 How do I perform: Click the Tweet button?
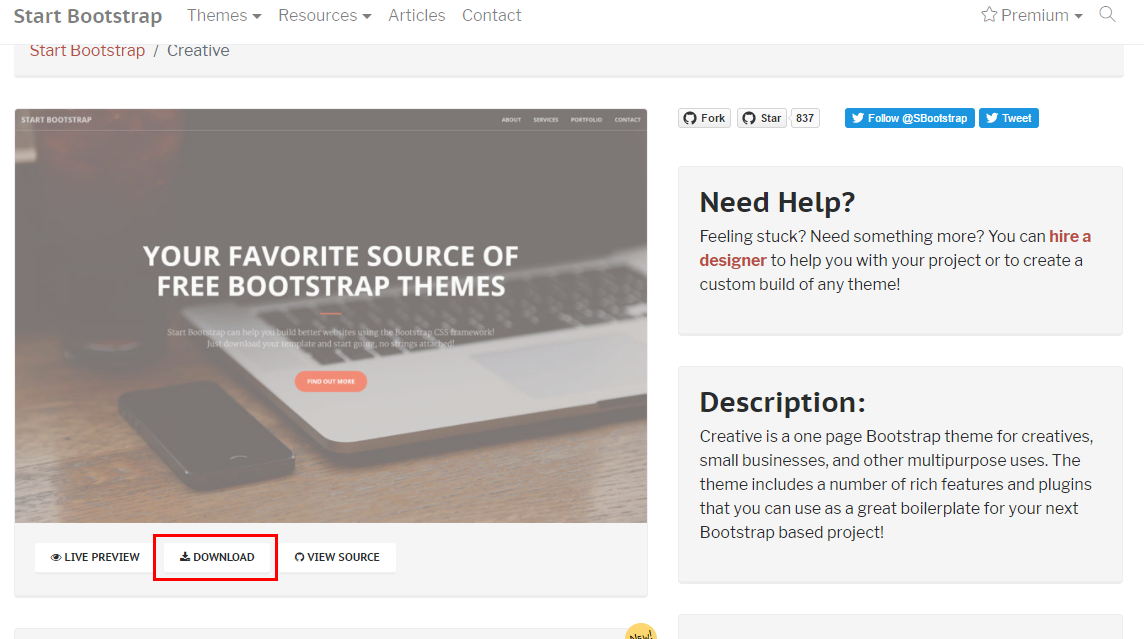click(x=1009, y=118)
